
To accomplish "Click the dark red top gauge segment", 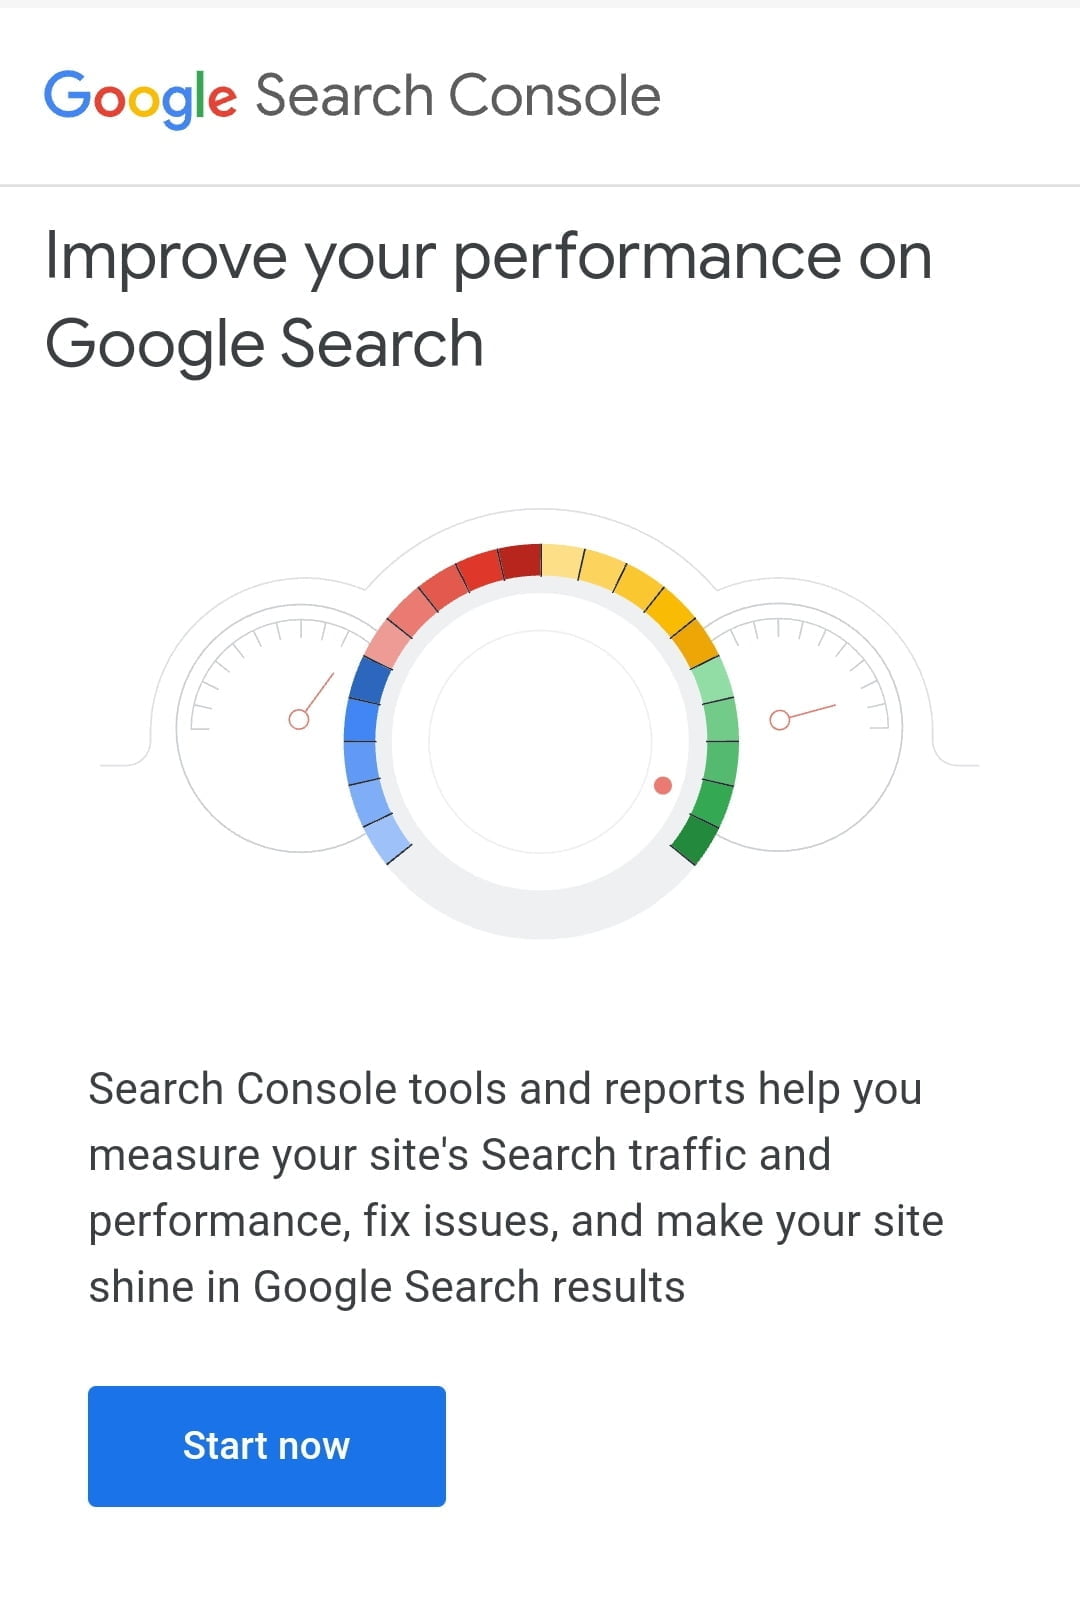I will pyautogui.click(x=521, y=561).
